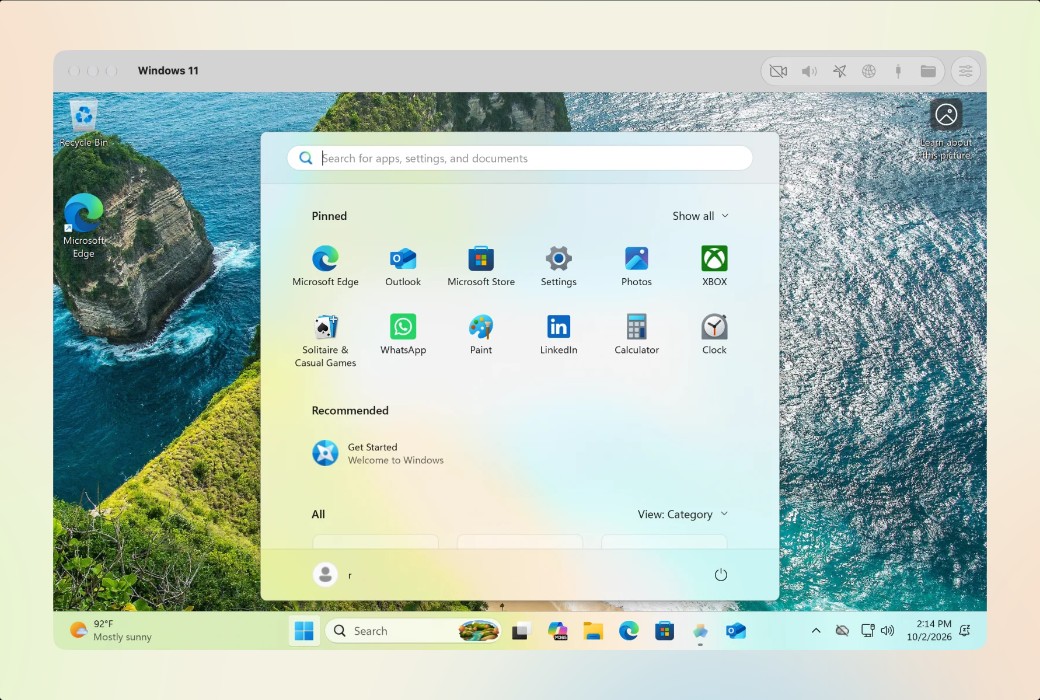Screen dimensions: 1040x700
Task: Select the Microsoft Edge desktop shortcut
Action: 84,226
